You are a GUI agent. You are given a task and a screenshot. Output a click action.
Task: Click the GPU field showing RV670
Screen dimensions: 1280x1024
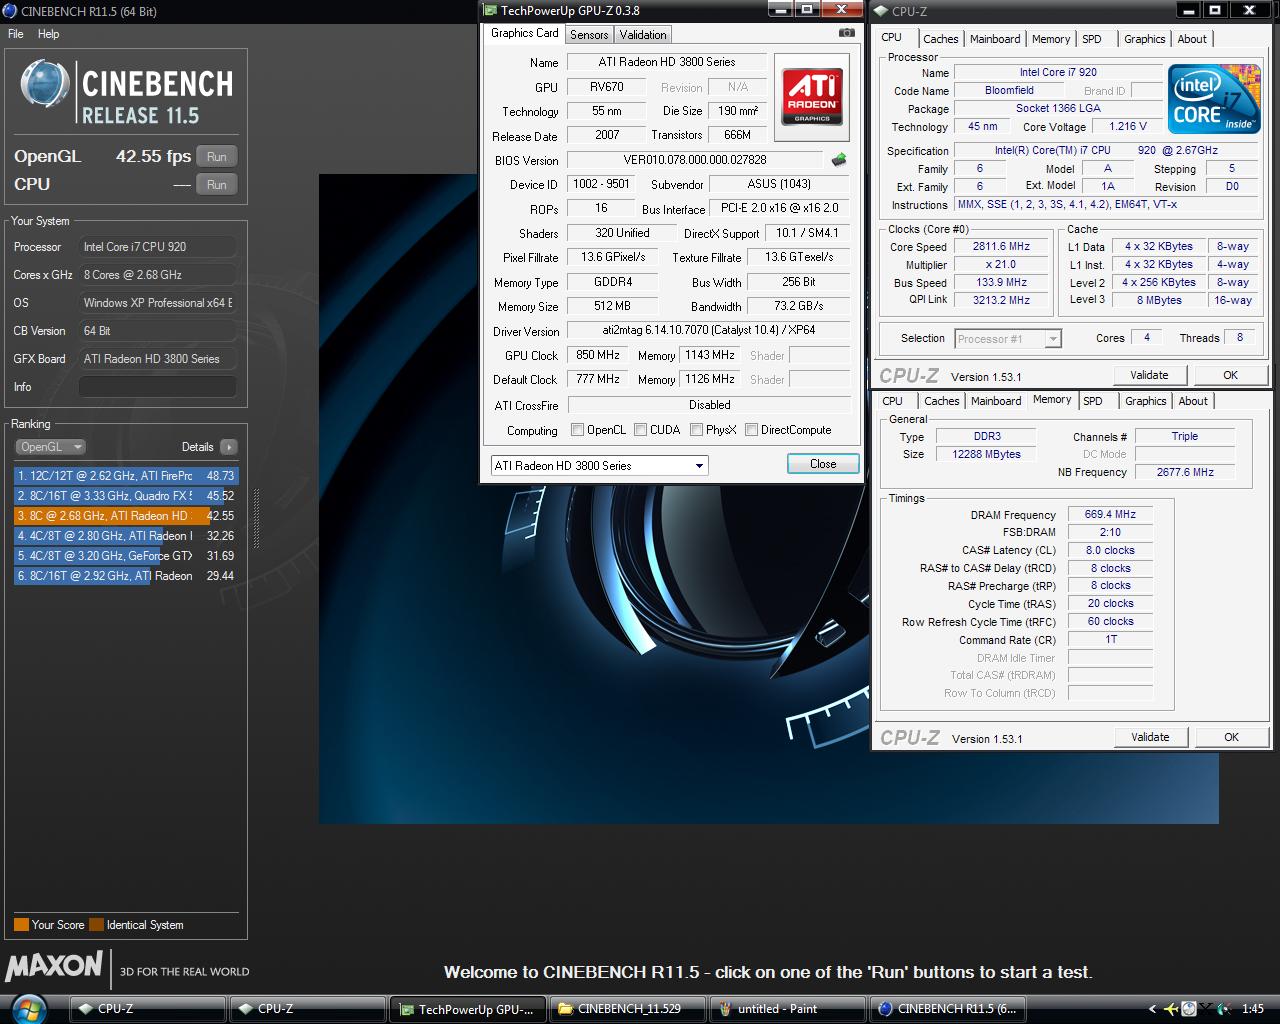[x=607, y=87]
